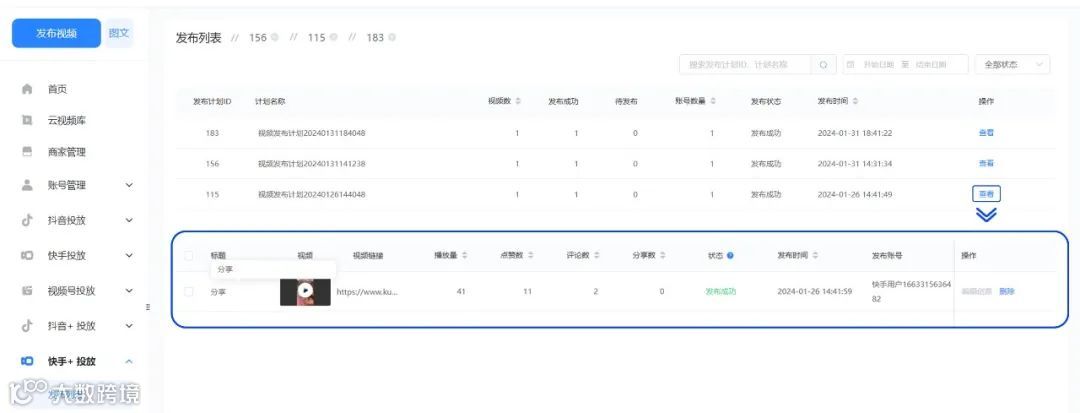This screenshot has width=1080, height=413.
Task: Click the 发布列表 page title
Action: 198,38
